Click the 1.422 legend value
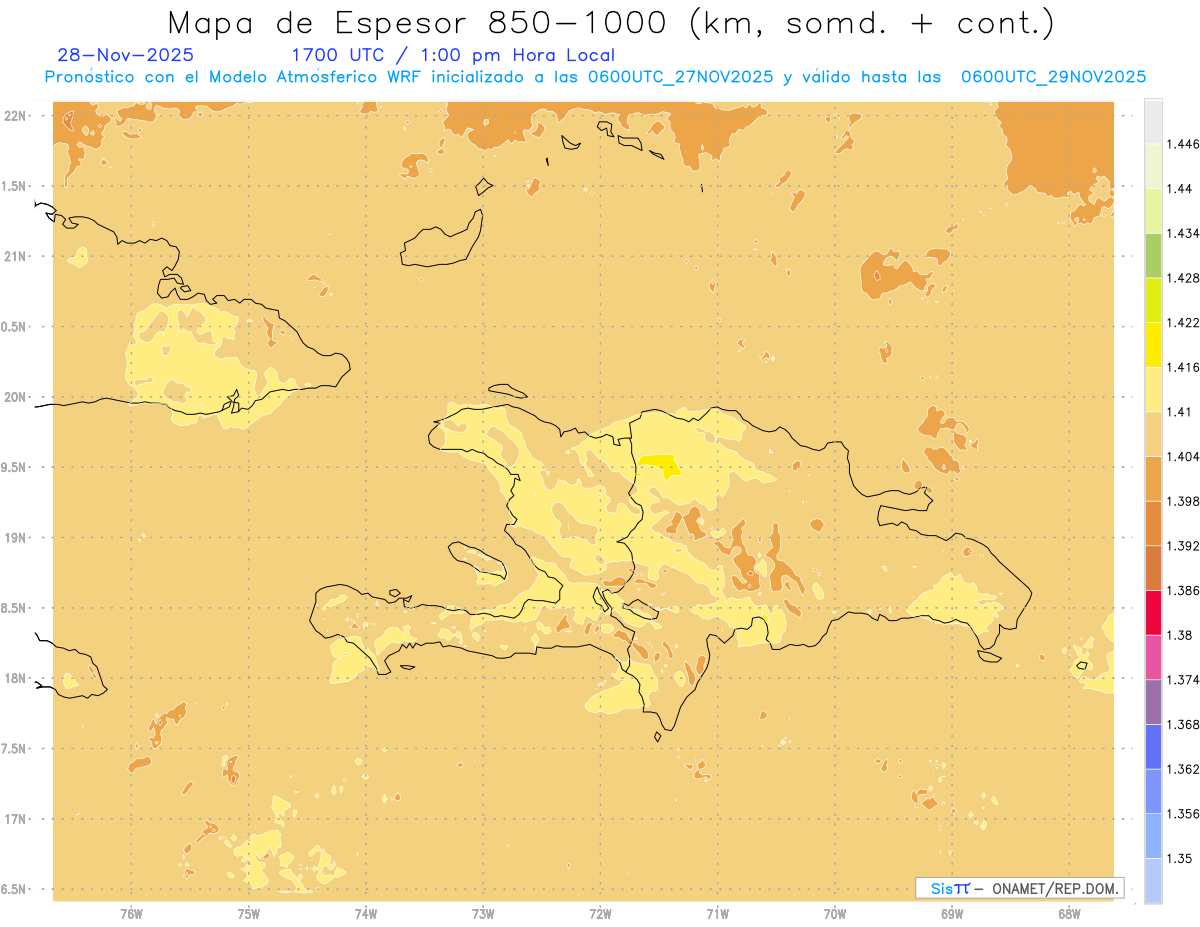Screen dimensions: 1200x927 tap(1183, 322)
